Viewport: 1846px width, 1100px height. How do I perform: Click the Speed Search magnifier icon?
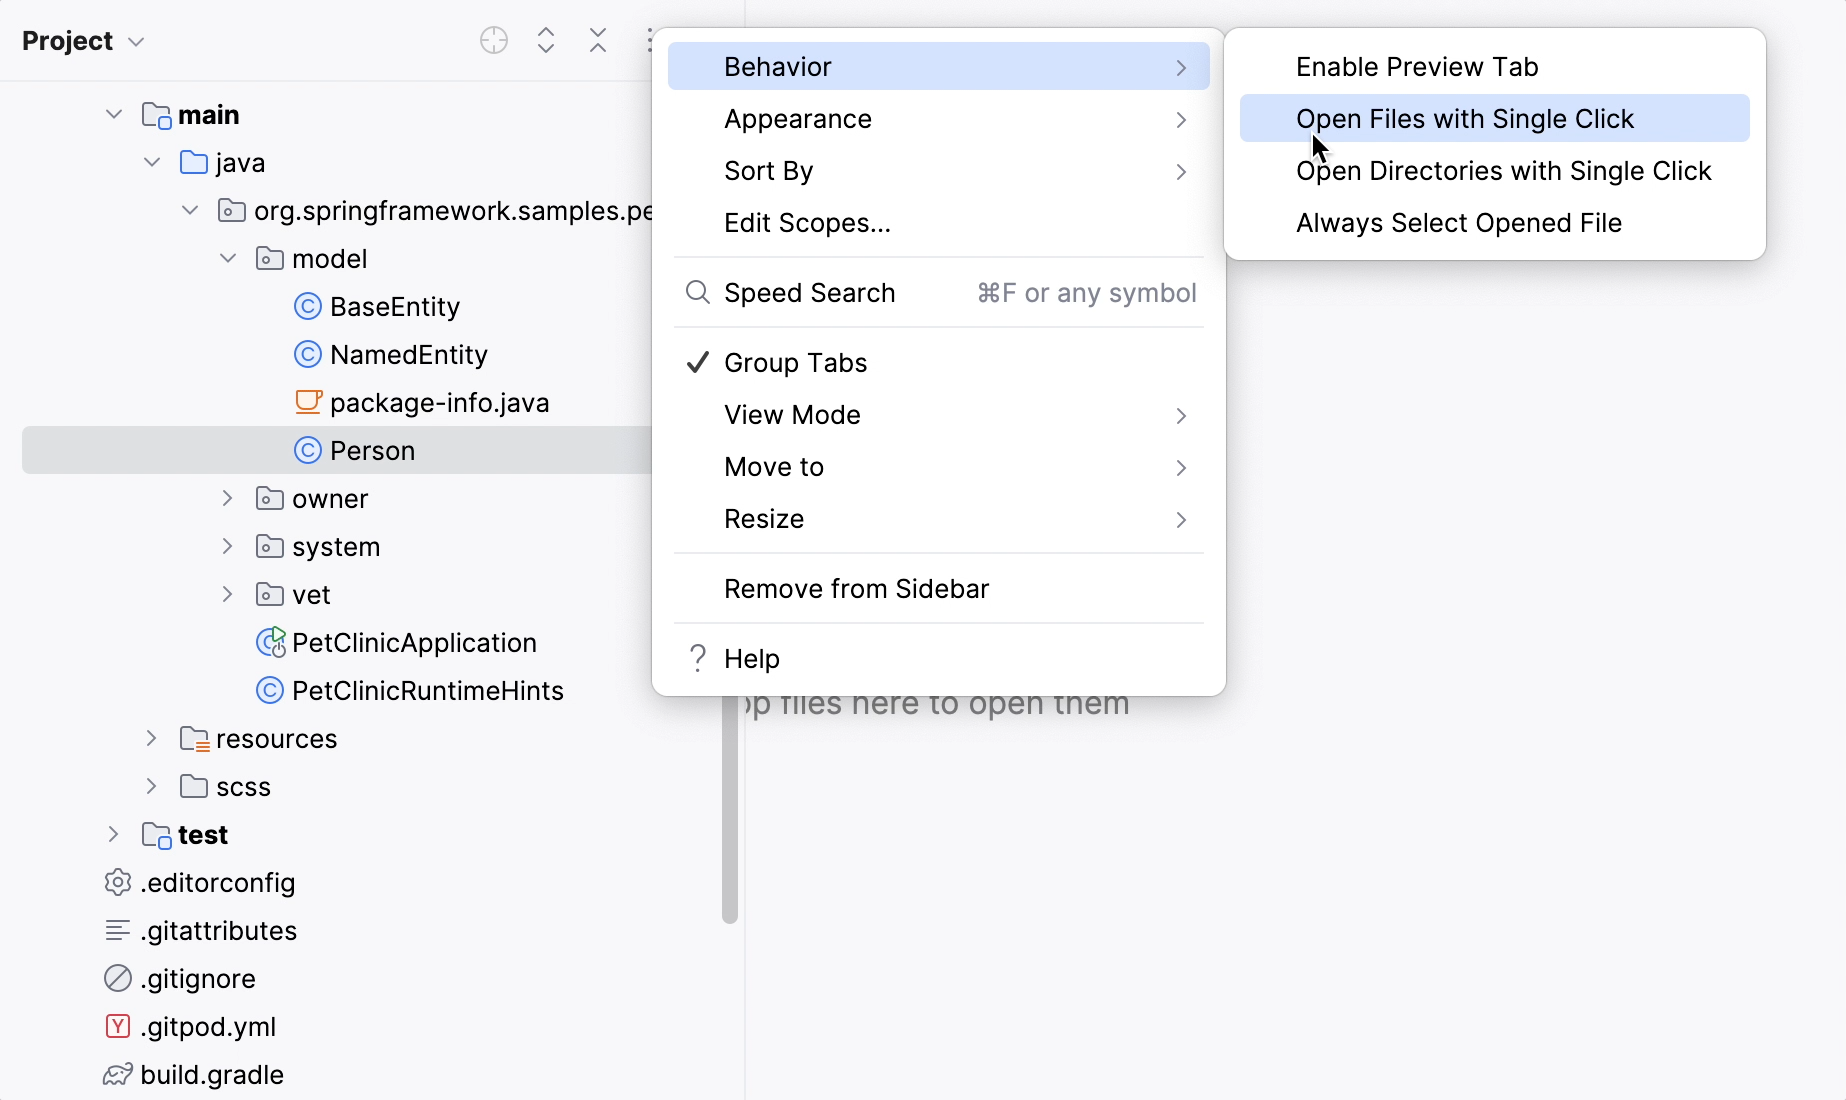click(x=697, y=293)
